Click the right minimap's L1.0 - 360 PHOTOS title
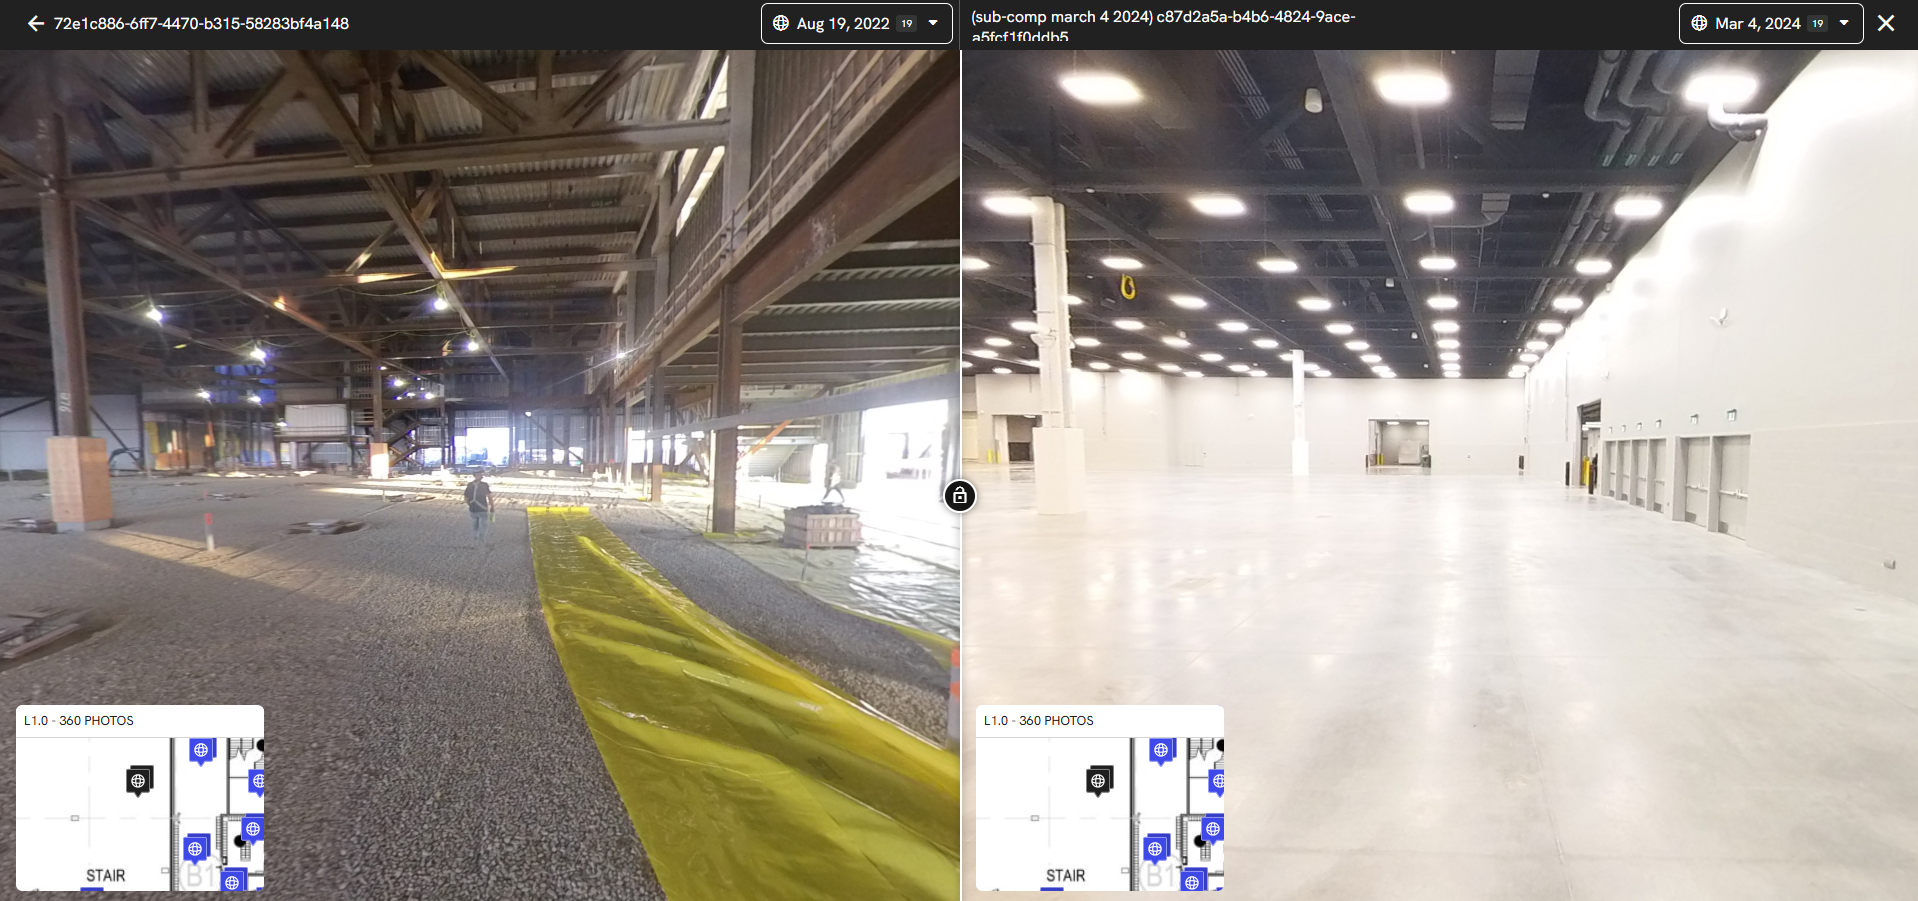 click(x=1039, y=720)
